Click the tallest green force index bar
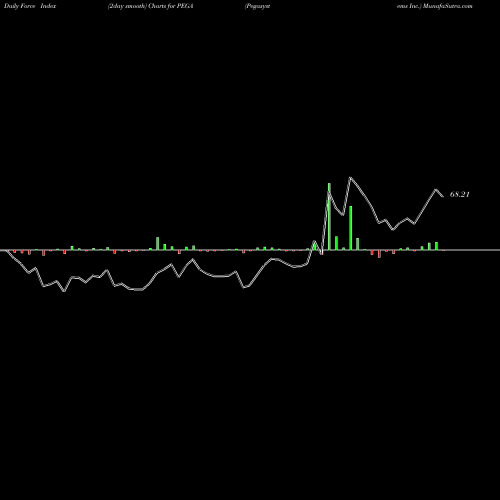The image size is (500, 500). [329, 216]
